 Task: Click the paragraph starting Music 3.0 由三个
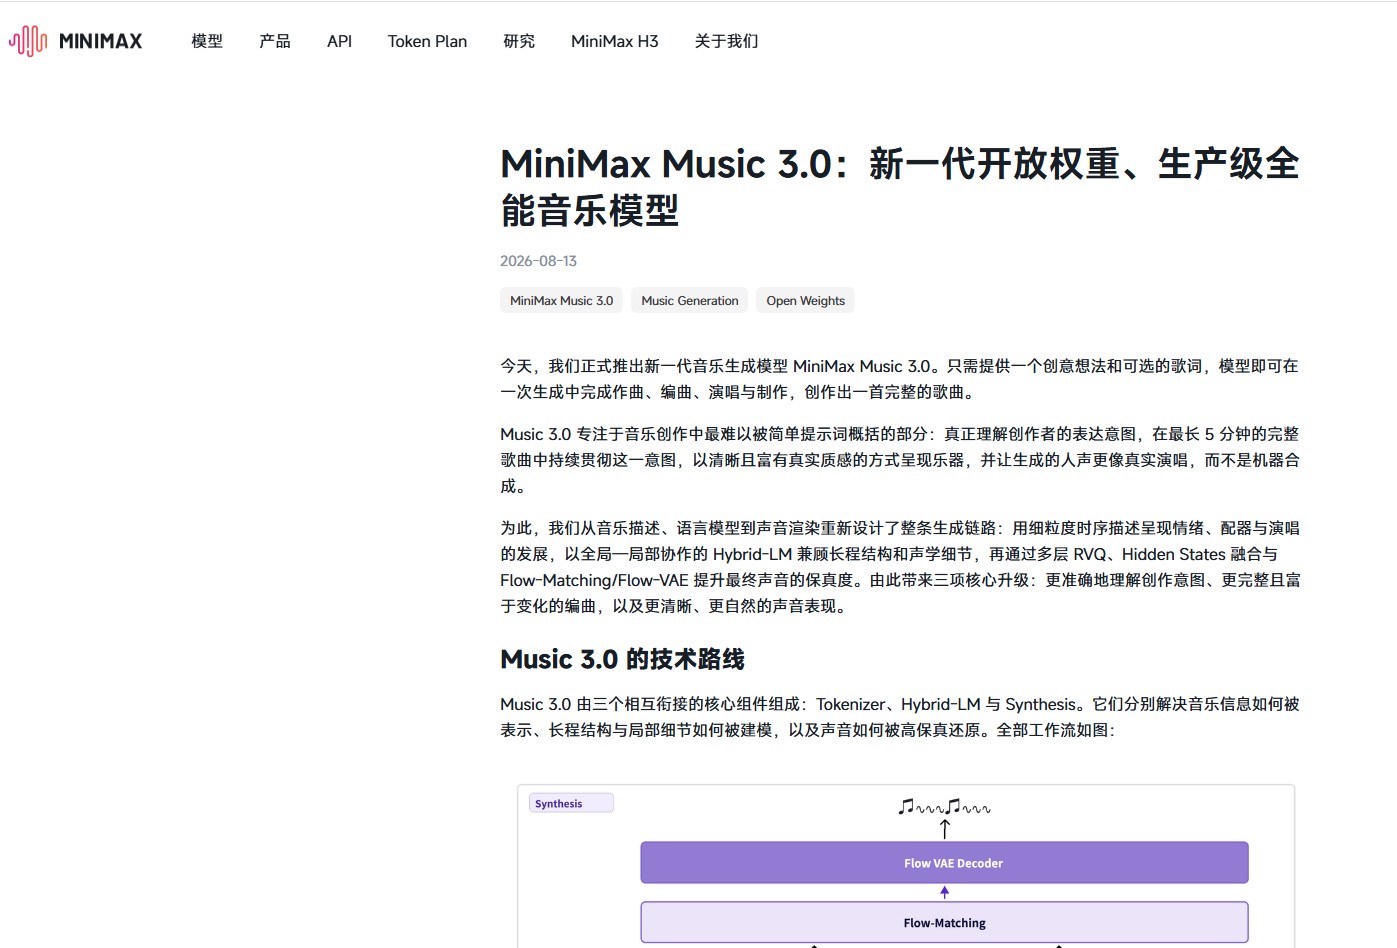pyautogui.click(x=900, y=717)
